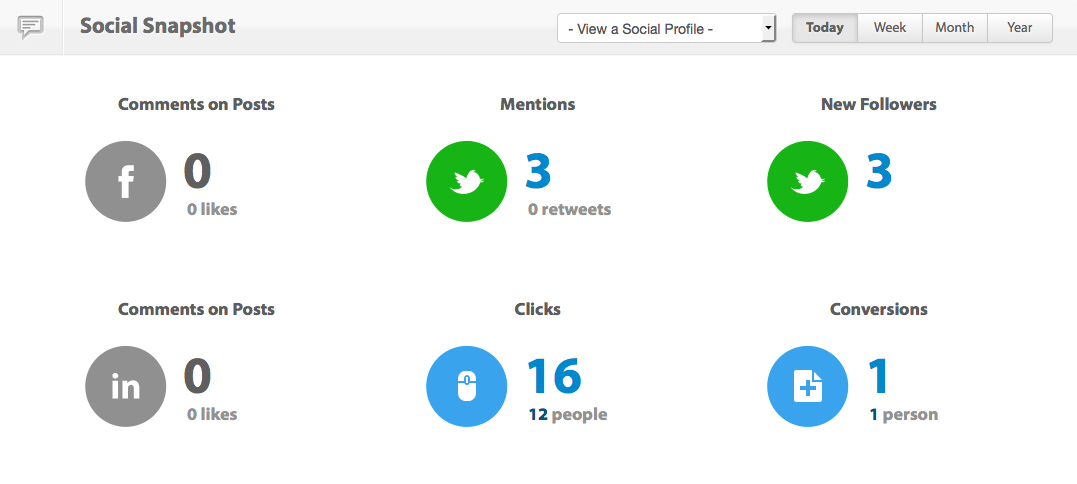Click the 1 count under Conversions
Viewport: 1077px width, 484px height.
tap(878, 376)
